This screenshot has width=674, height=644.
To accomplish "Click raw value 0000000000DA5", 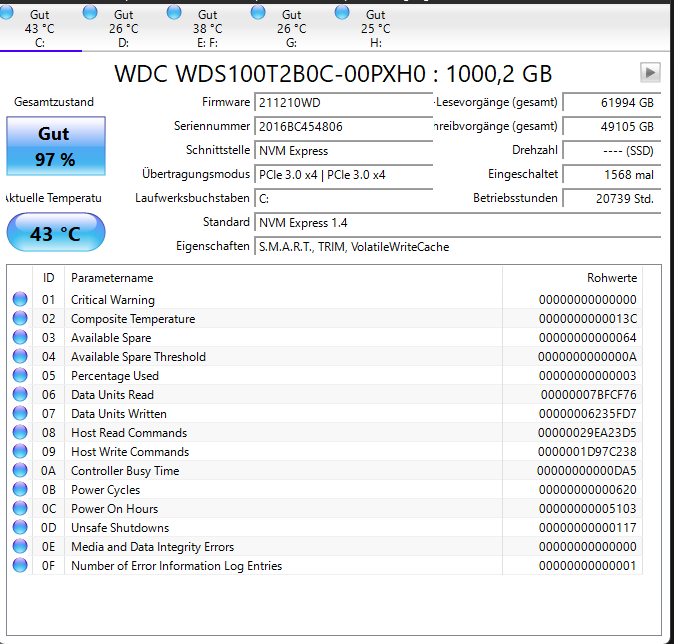I will pos(587,471).
